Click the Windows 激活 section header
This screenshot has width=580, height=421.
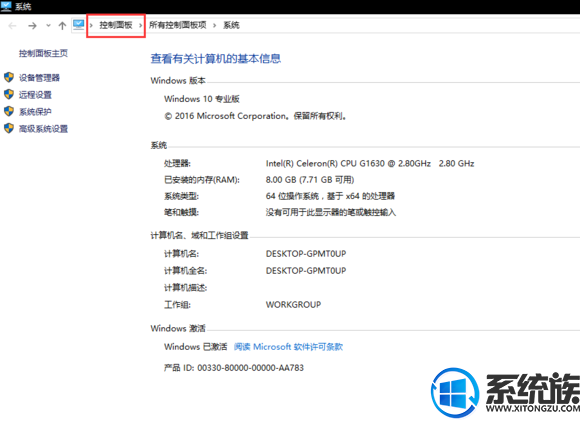coord(178,328)
